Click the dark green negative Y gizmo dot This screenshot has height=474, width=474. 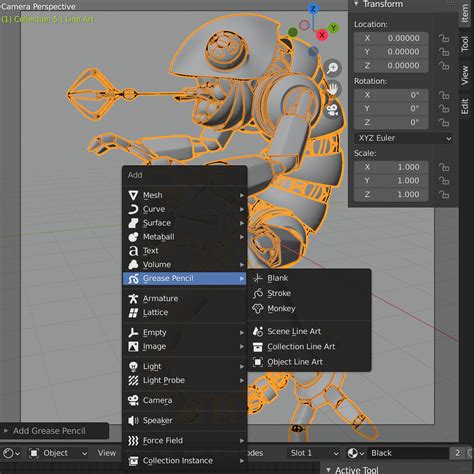(x=293, y=32)
